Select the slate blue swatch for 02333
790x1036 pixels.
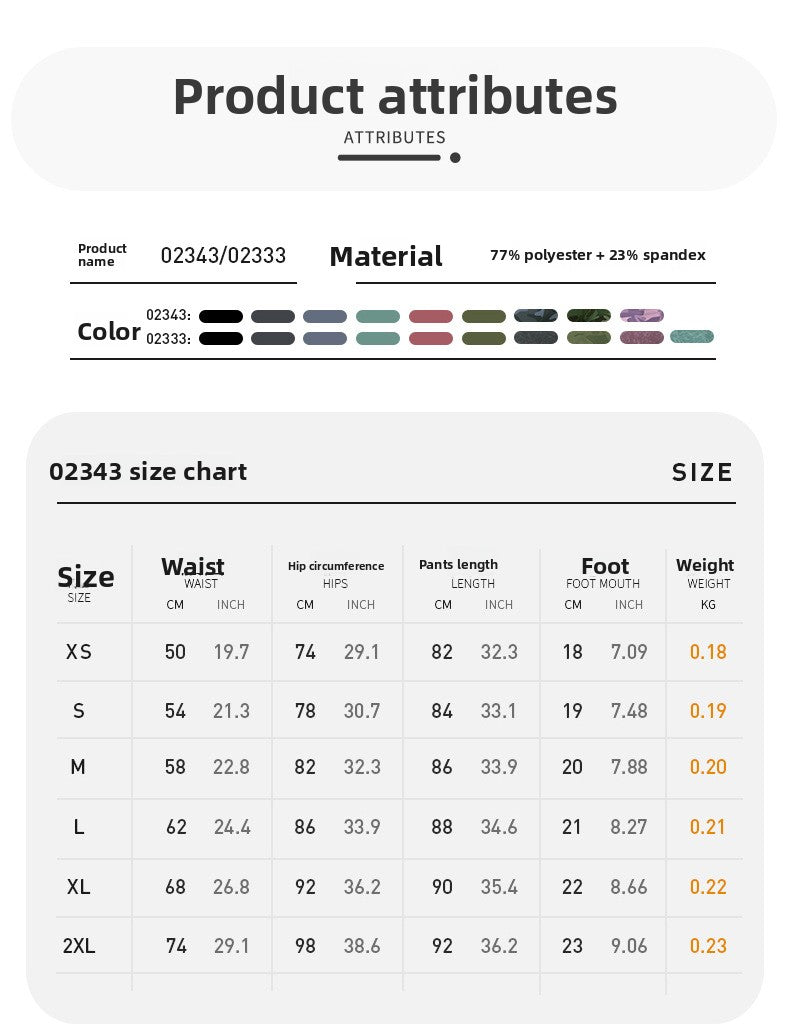click(325, 338)
